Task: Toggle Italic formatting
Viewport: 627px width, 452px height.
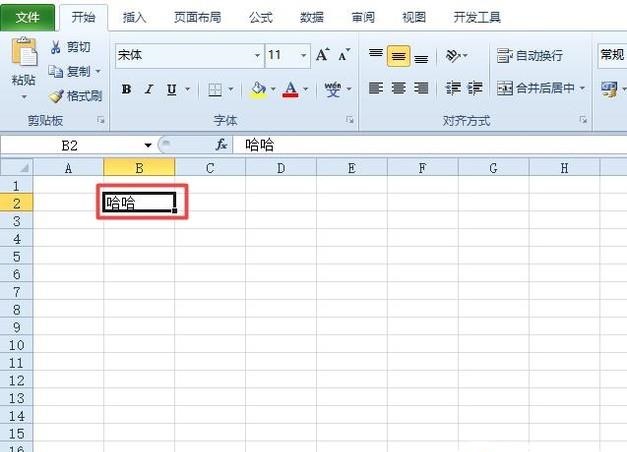Action: pyautogui.click(x=149, y=89)
